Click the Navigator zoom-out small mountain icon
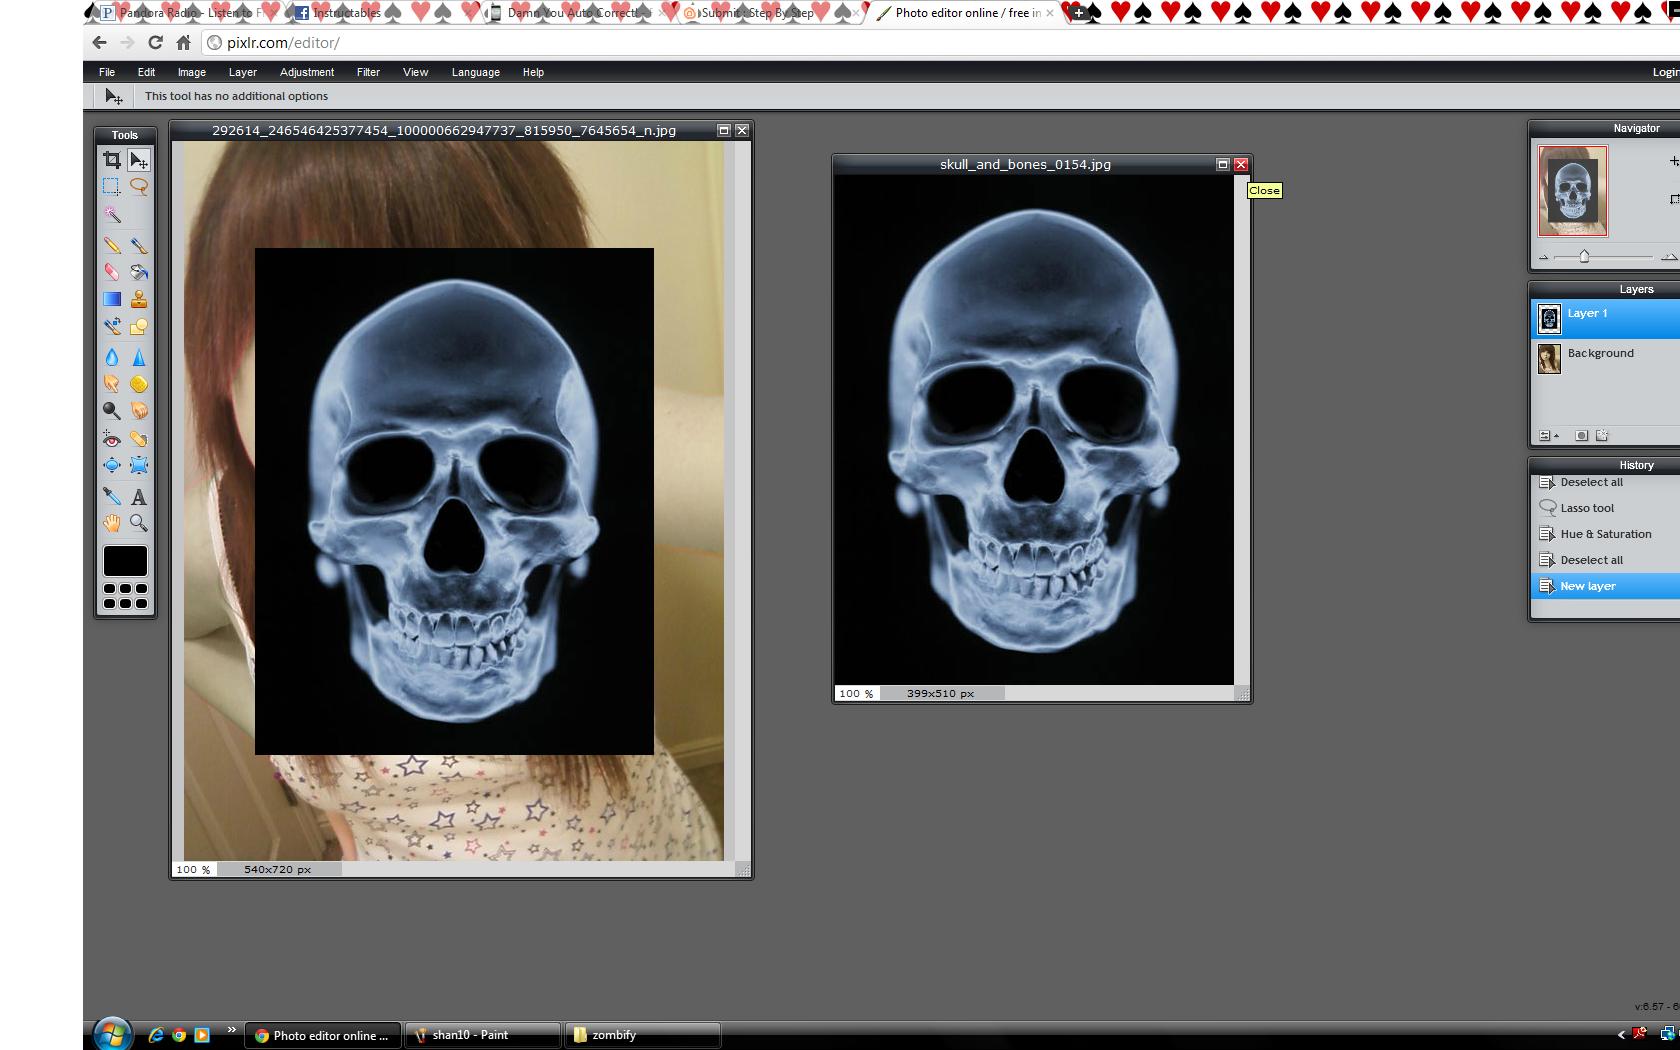The width and height of the screenshot is (1680, 1050). pos(1544,258)
